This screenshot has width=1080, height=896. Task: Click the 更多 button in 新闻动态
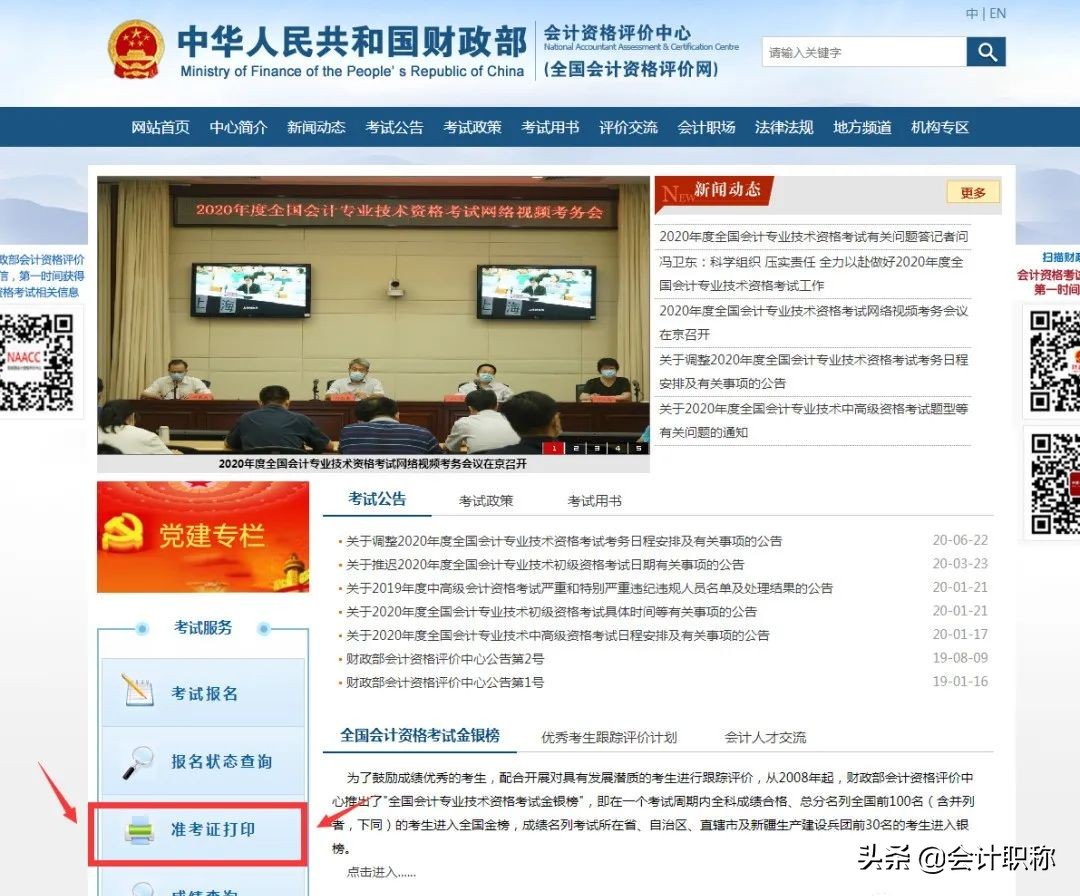971,192
